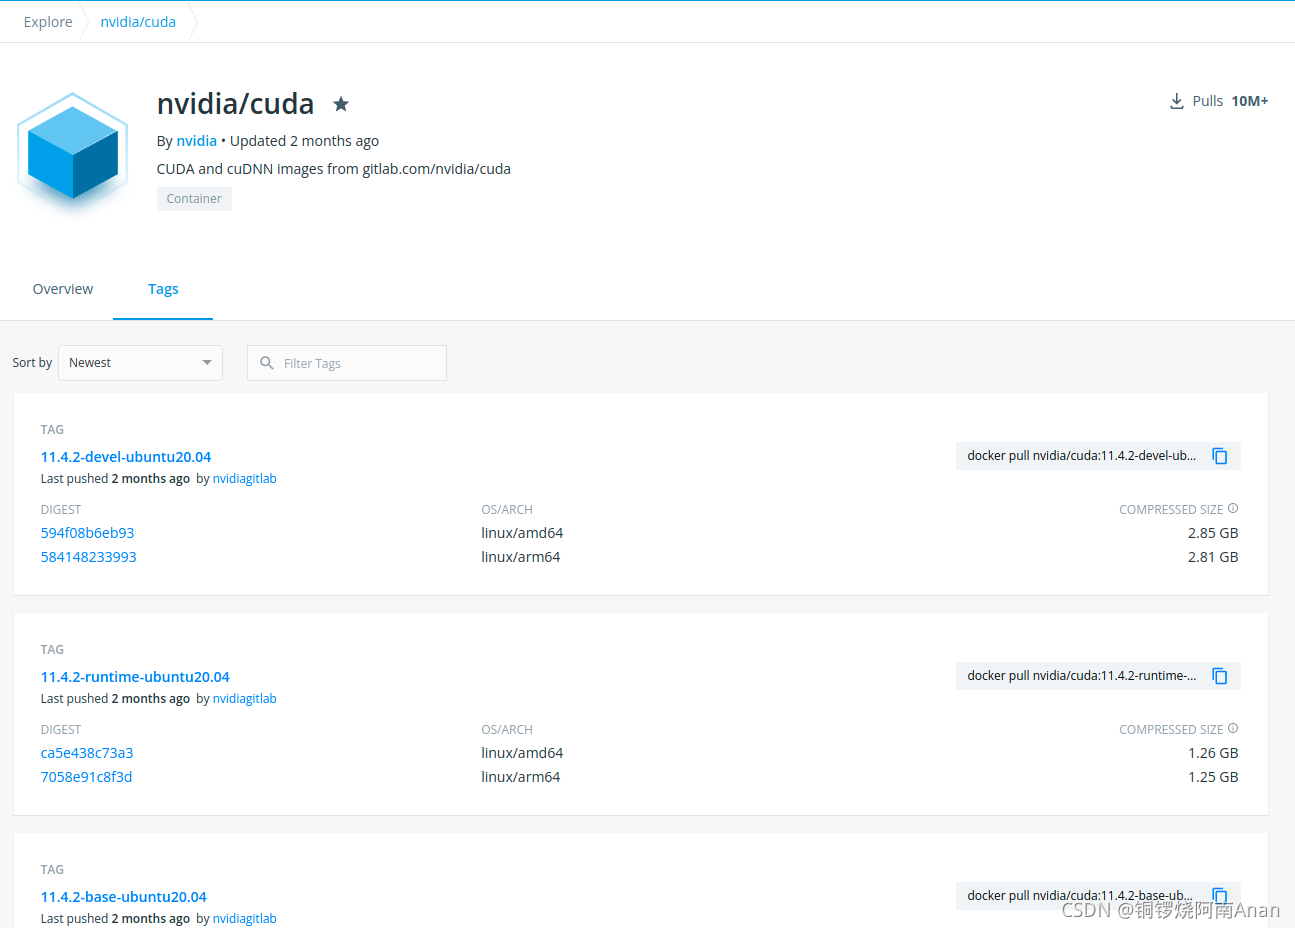Click the search magnifier in Filter Tags
The image size is (1295, 928).
click(x=266, y=362)
